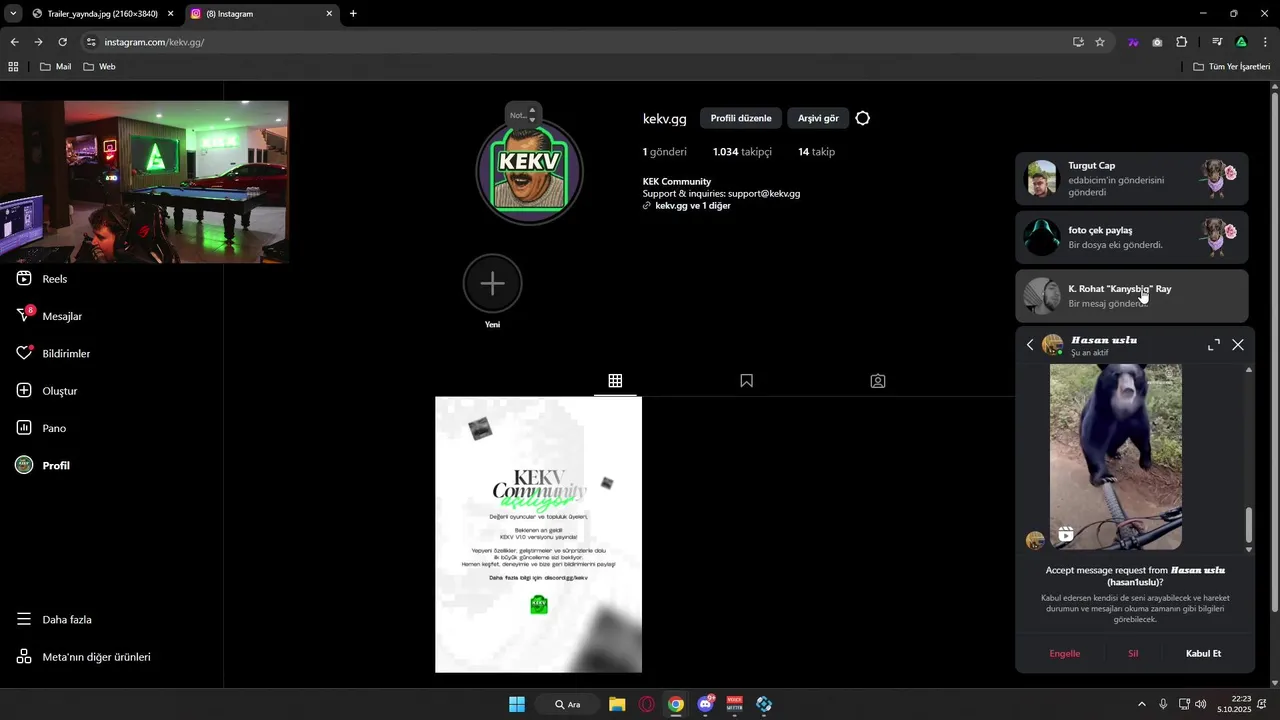
Task: Open the Chrome apps grid icon
Action: click(13, 66)
